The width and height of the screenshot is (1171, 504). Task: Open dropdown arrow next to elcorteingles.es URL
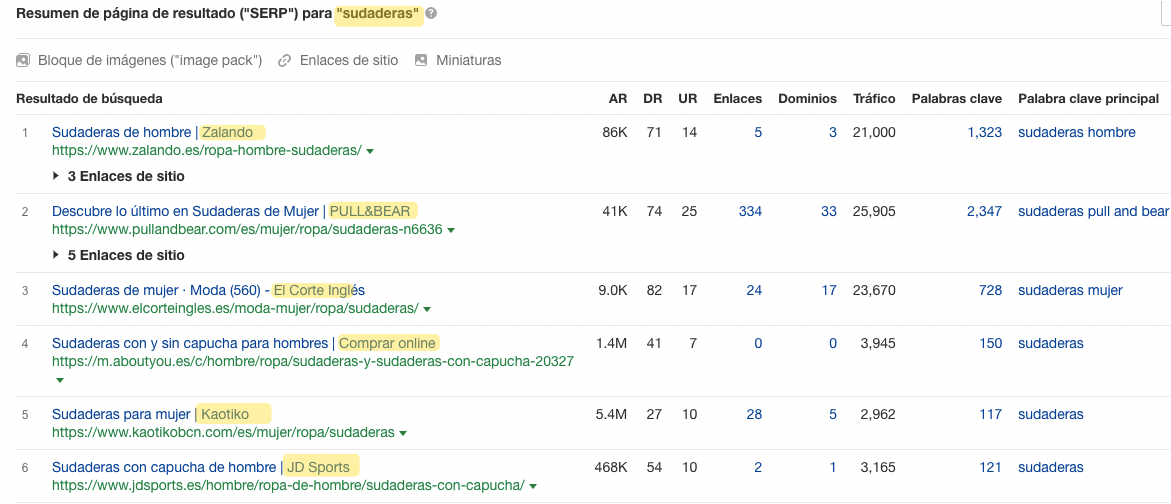point(426,308)
